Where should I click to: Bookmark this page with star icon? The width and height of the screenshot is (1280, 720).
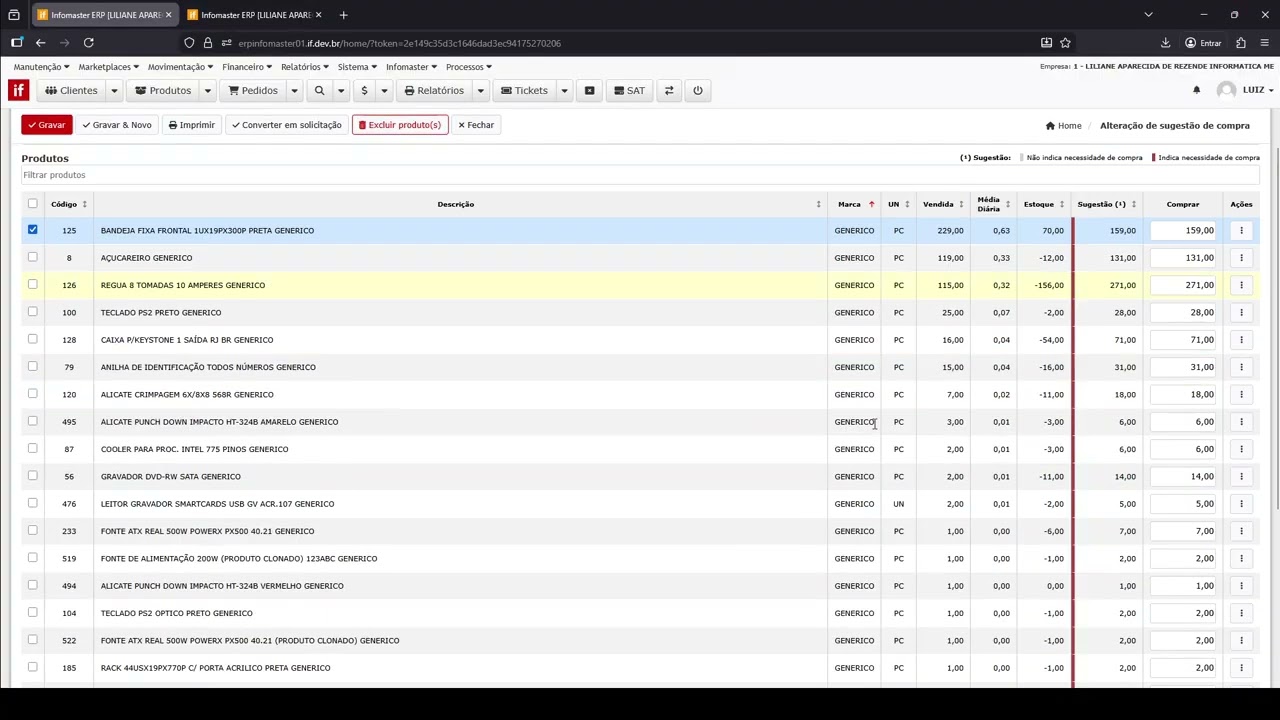[x=1065, y=43]
